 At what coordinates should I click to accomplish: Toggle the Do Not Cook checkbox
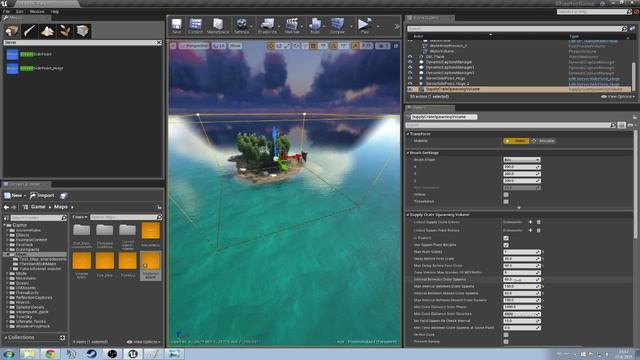point(506,335)
